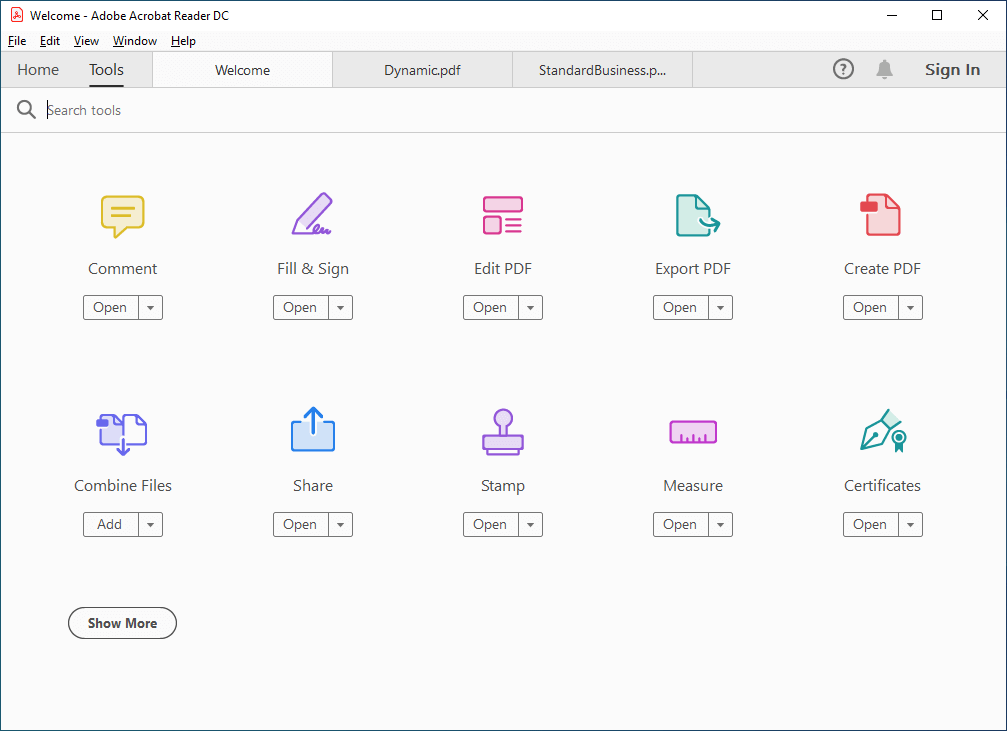Expand the Open dropdown under Comment
Image resolution: width=1007 pixels, height=731 pixels.
click(150, 307)
